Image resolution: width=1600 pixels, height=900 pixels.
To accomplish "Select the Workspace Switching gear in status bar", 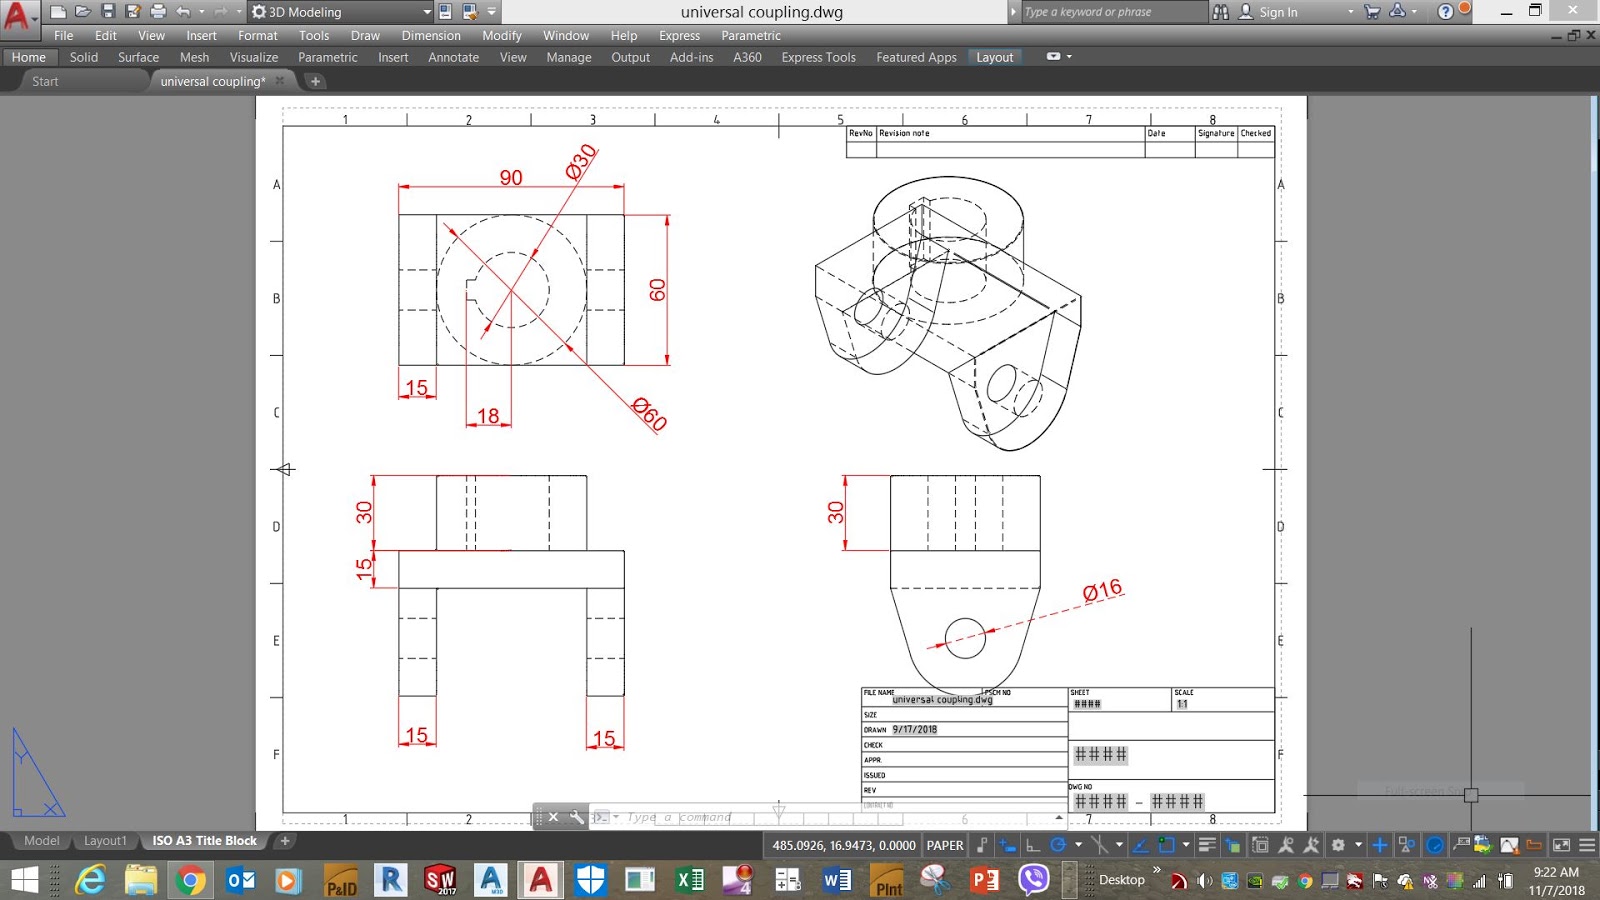I will 1336,845.
